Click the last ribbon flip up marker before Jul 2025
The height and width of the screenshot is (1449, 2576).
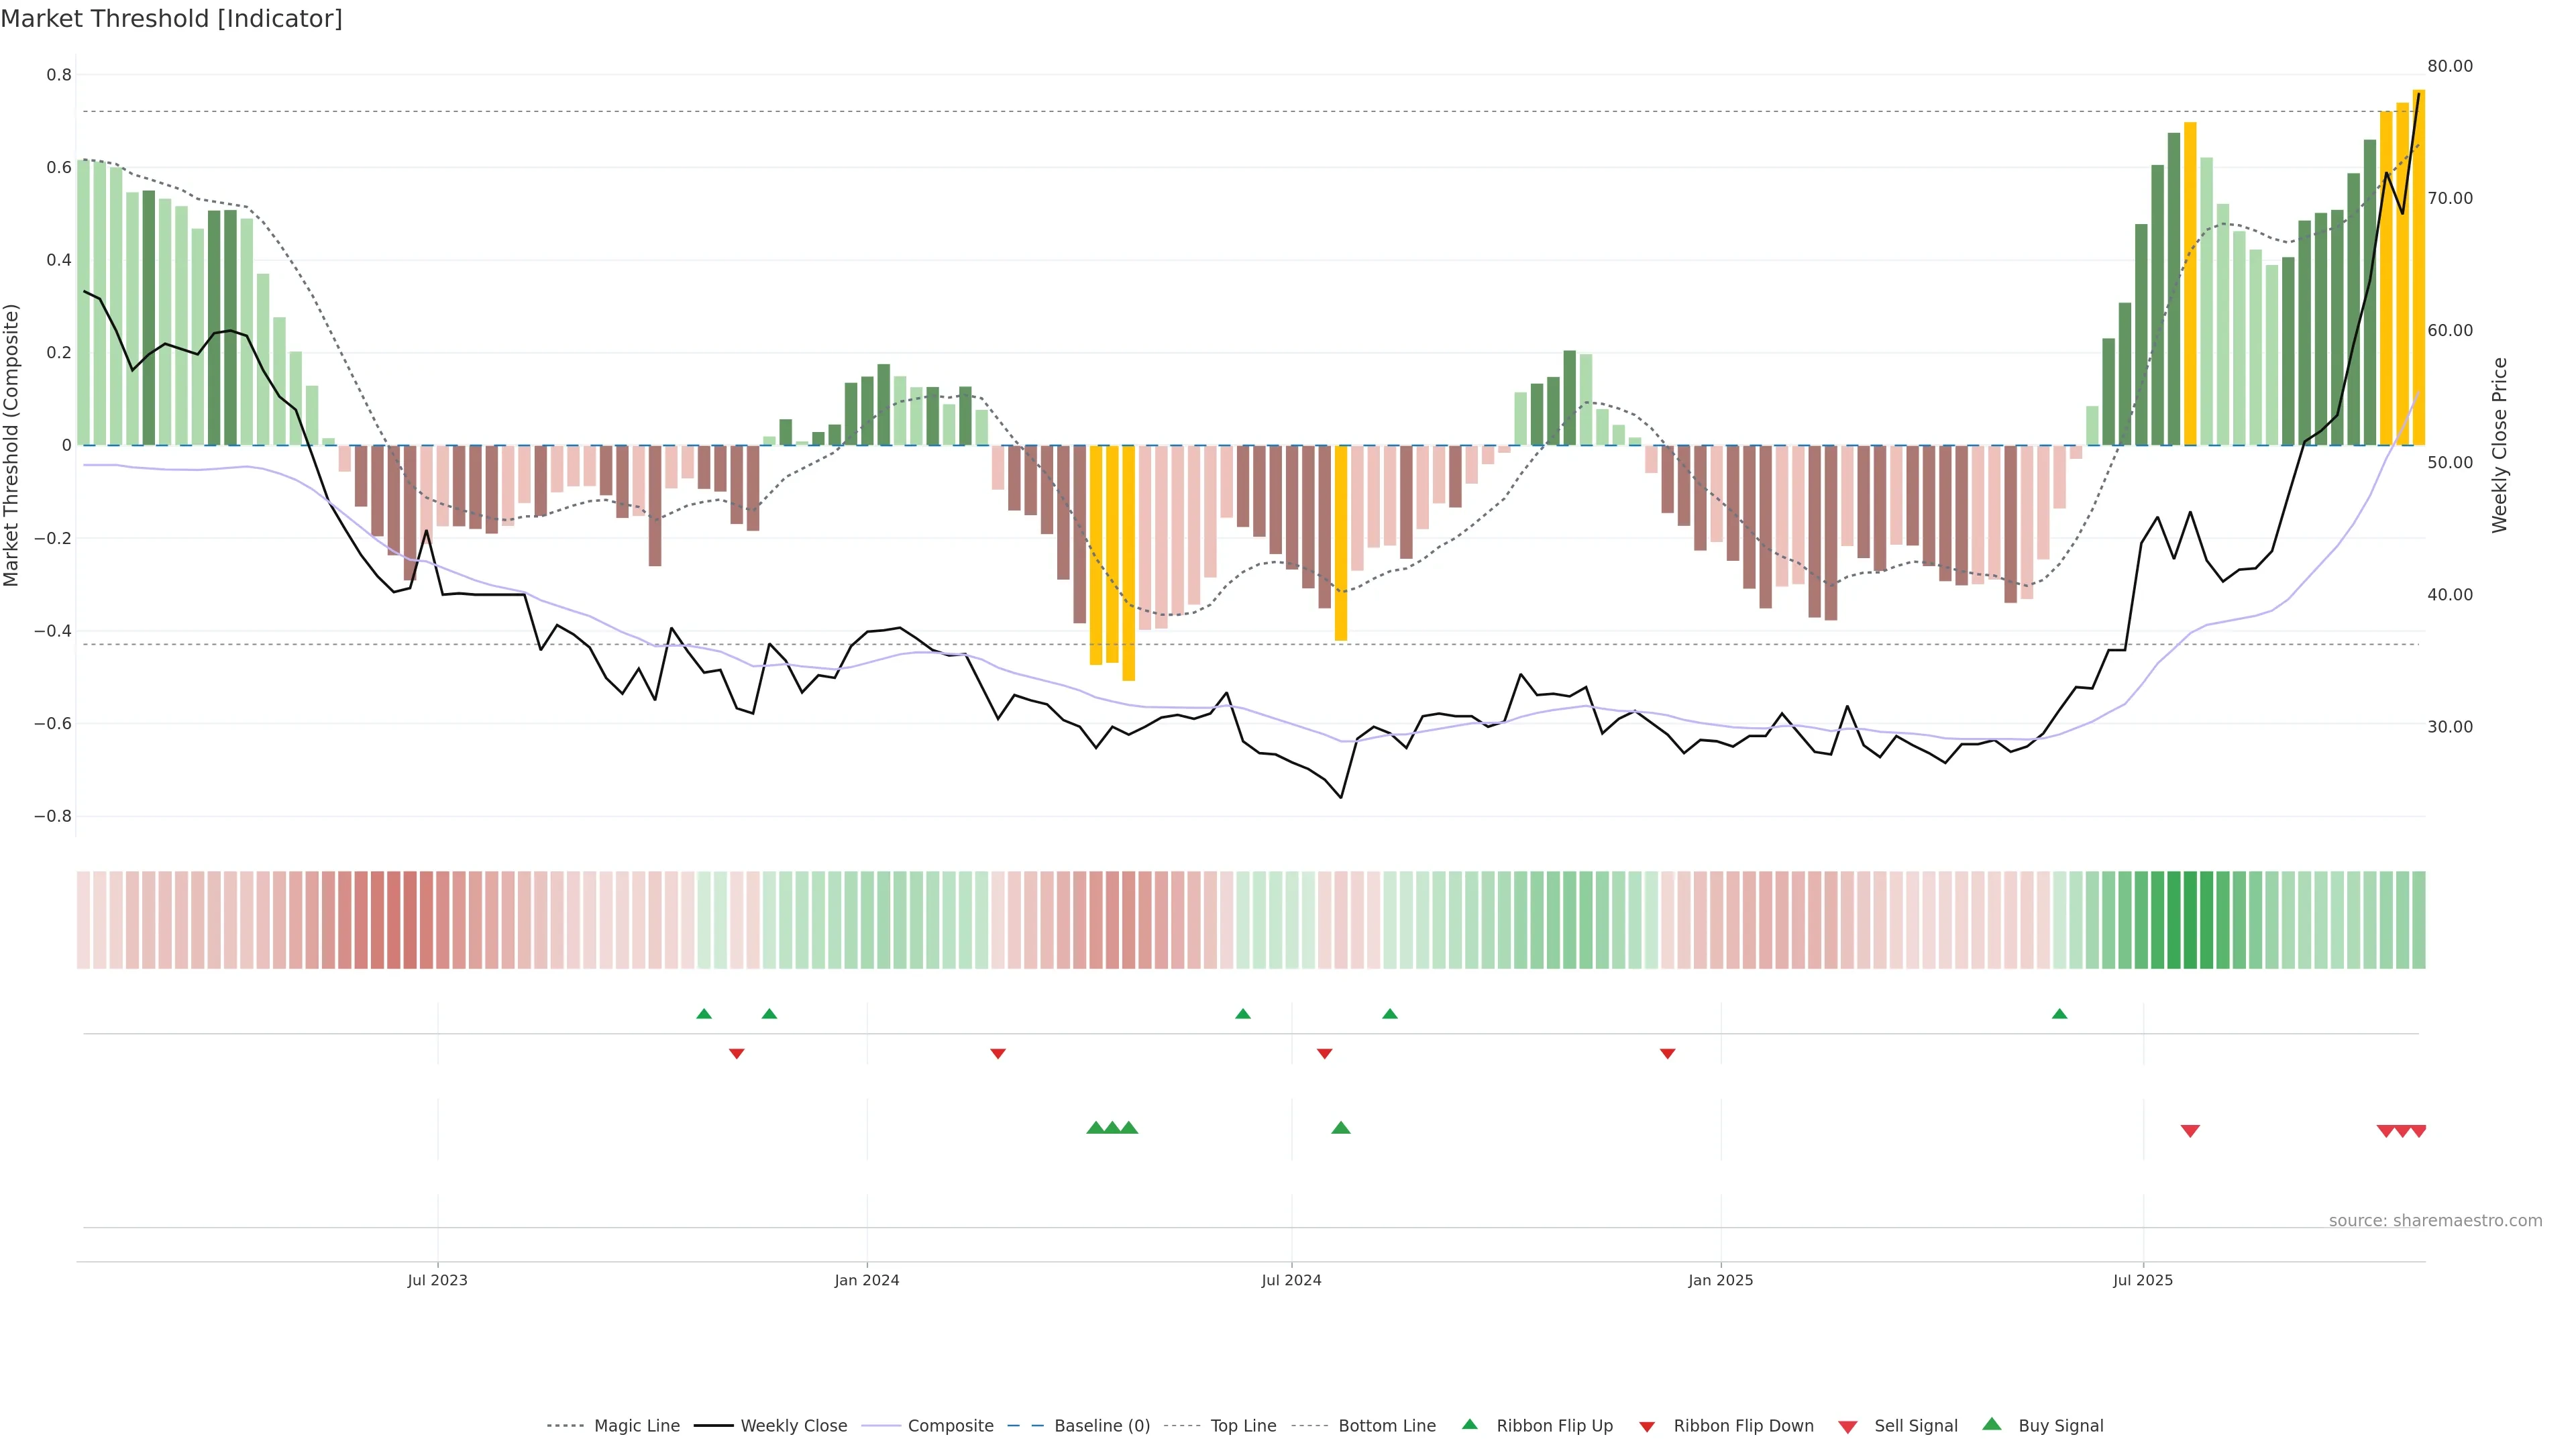[x=2059, y=1014]
